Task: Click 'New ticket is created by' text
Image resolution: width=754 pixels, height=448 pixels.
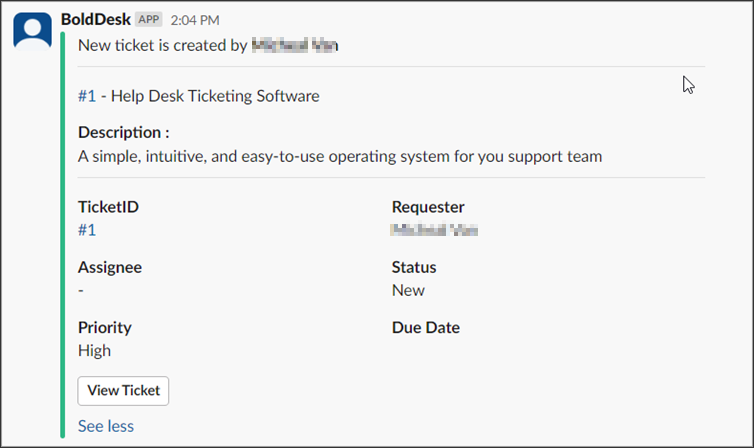Action: click(163, 45)
